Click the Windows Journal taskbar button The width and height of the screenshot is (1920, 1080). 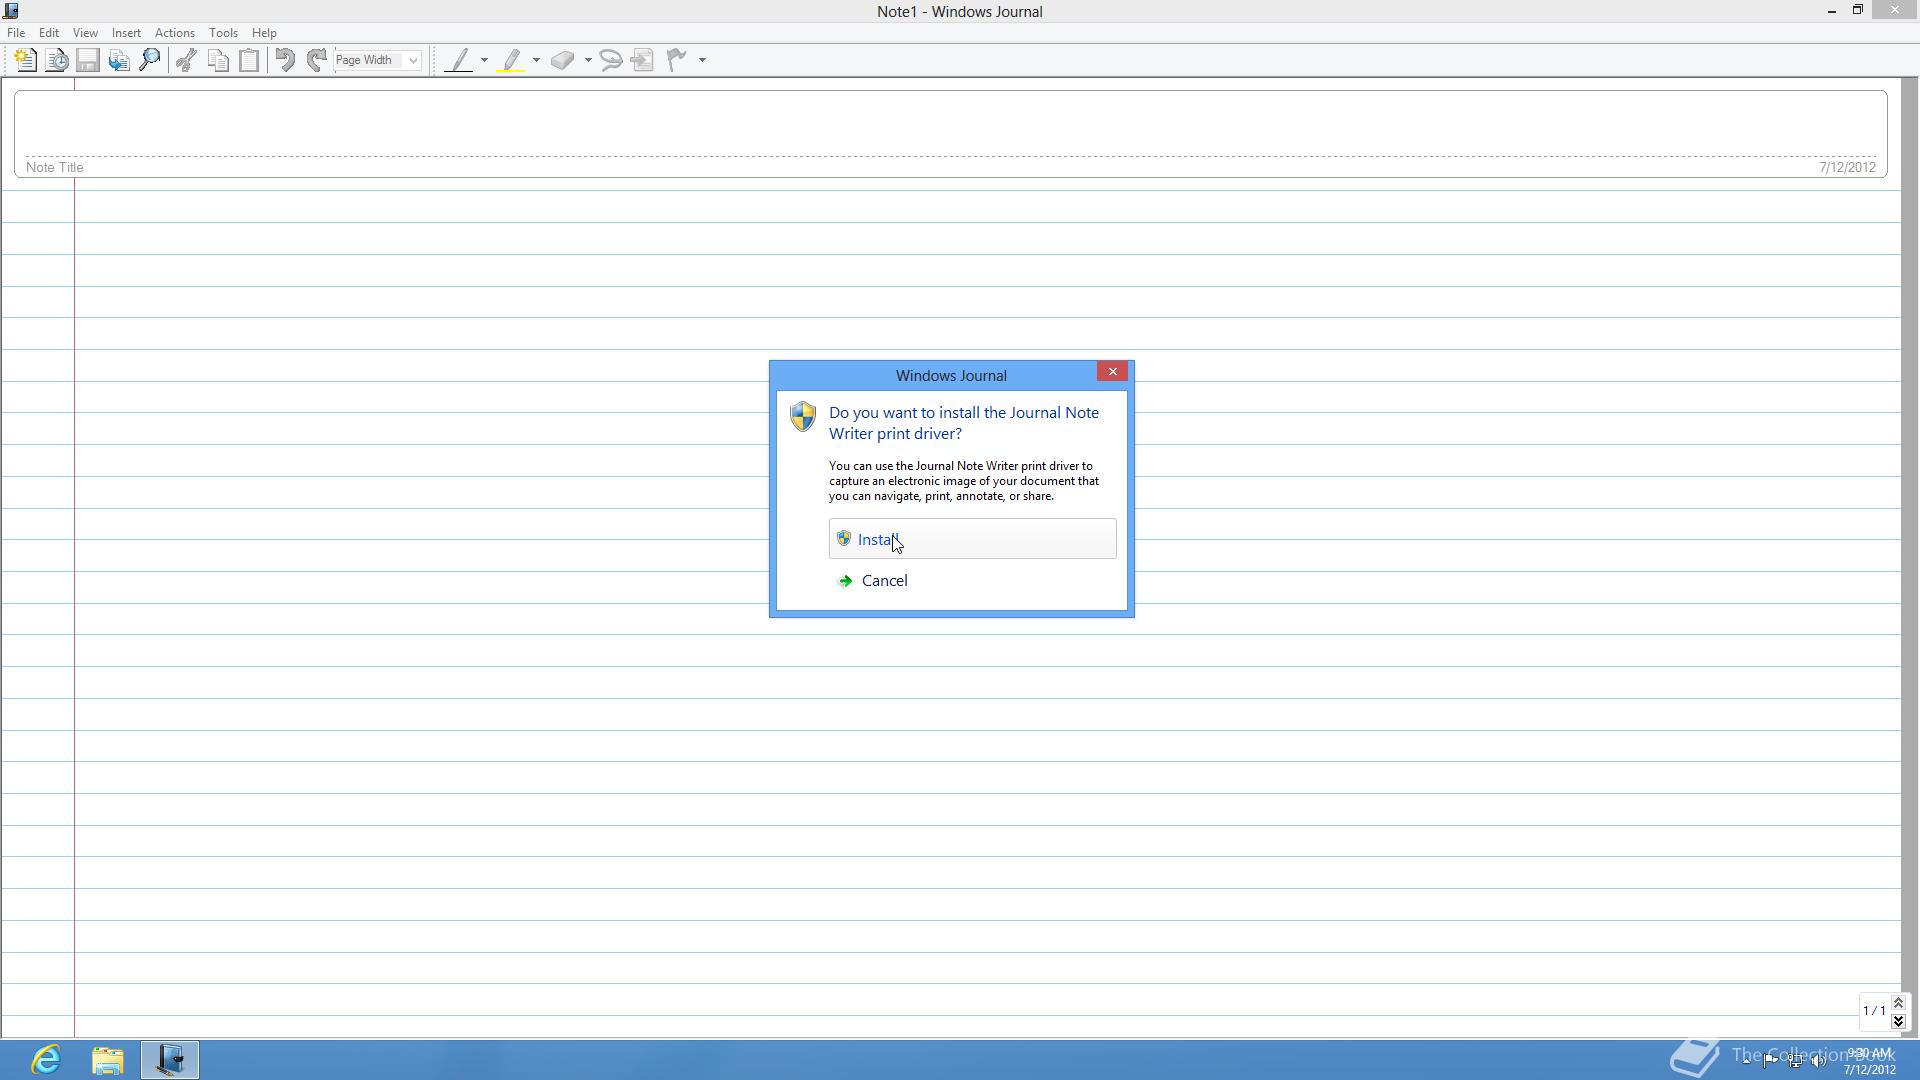click(170, 1060)
